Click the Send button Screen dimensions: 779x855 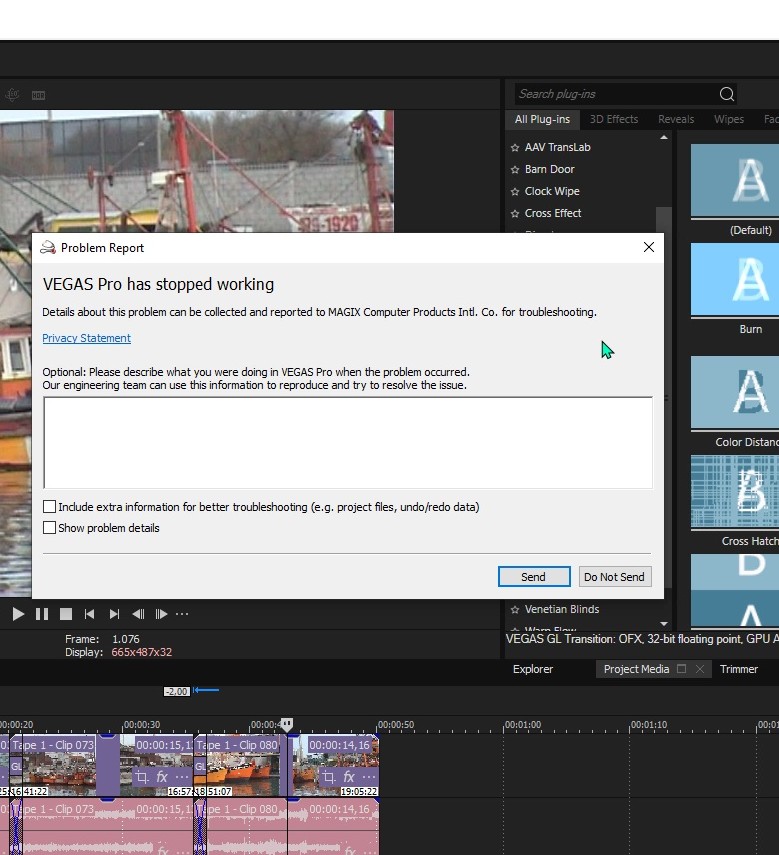534,576
